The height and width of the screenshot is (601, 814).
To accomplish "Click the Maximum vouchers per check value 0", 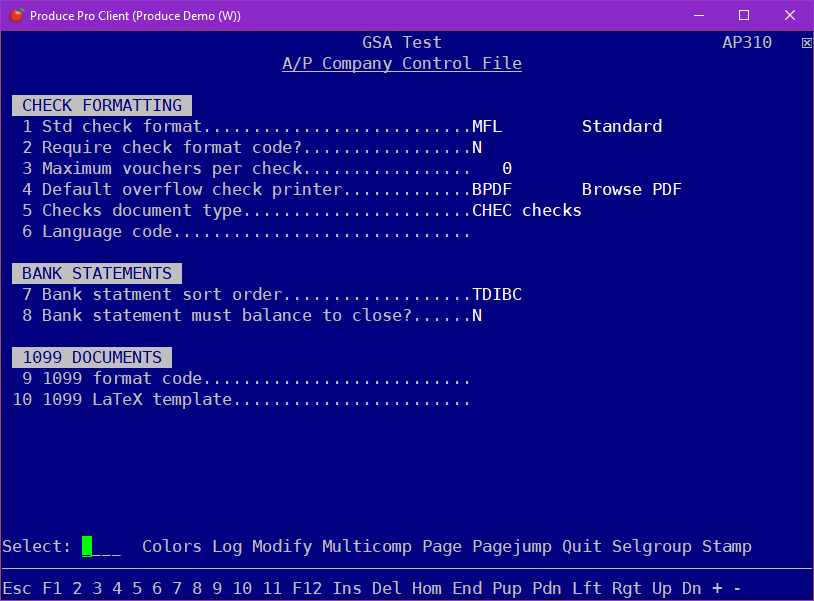I will [507, 168].
